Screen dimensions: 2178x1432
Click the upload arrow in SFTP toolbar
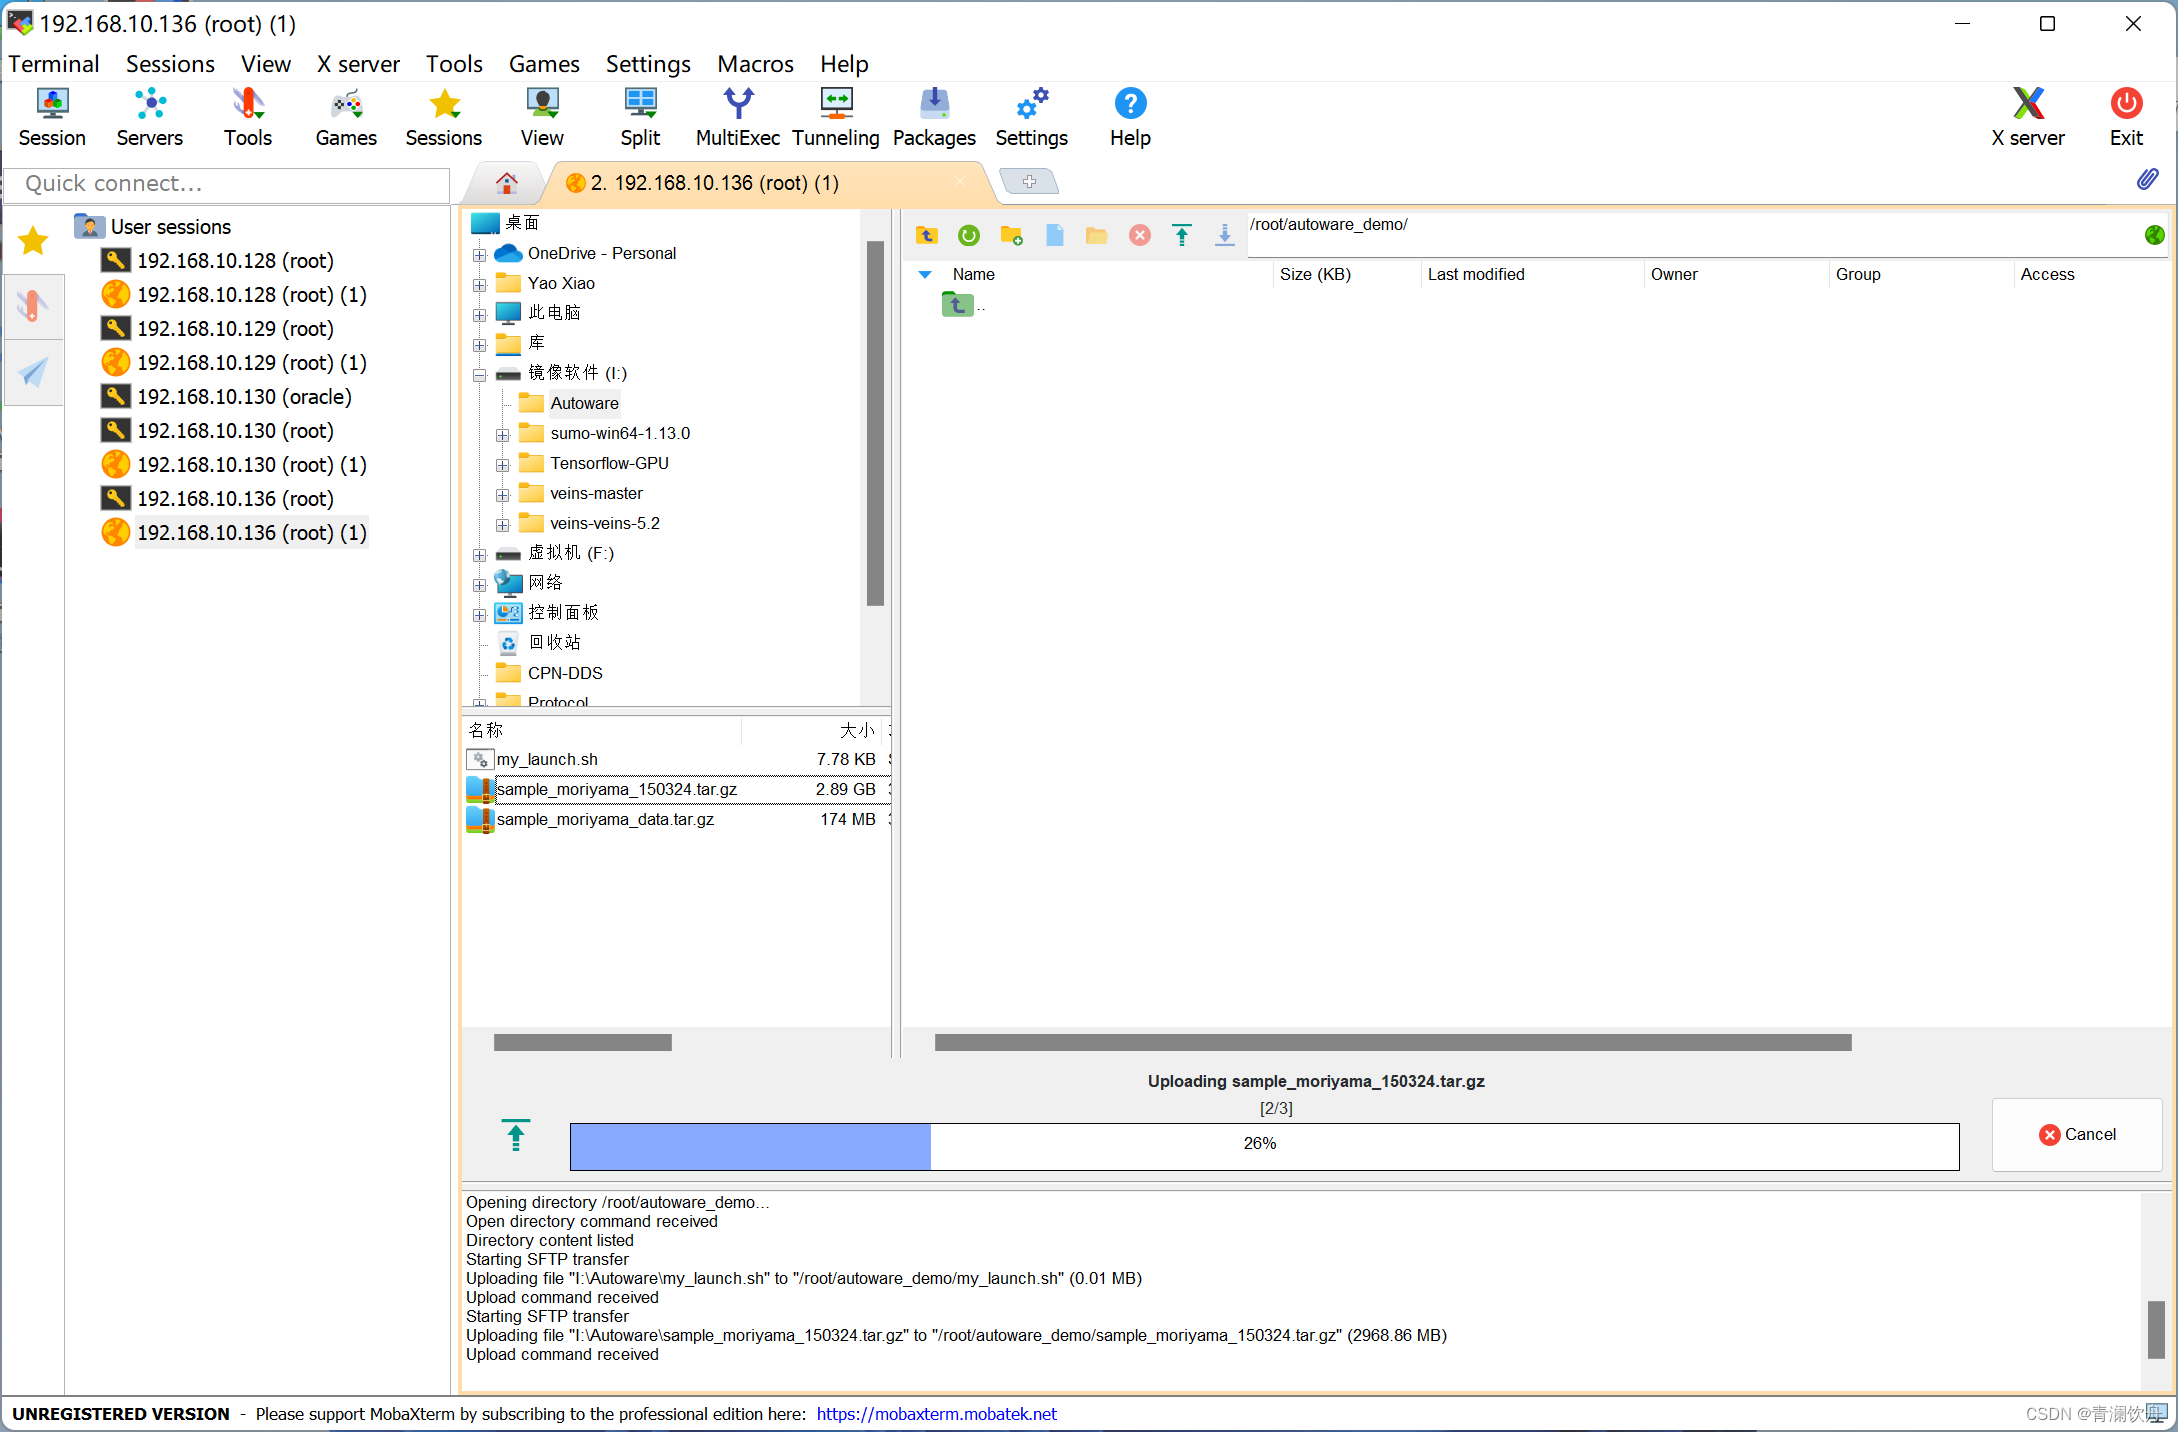1182,235
